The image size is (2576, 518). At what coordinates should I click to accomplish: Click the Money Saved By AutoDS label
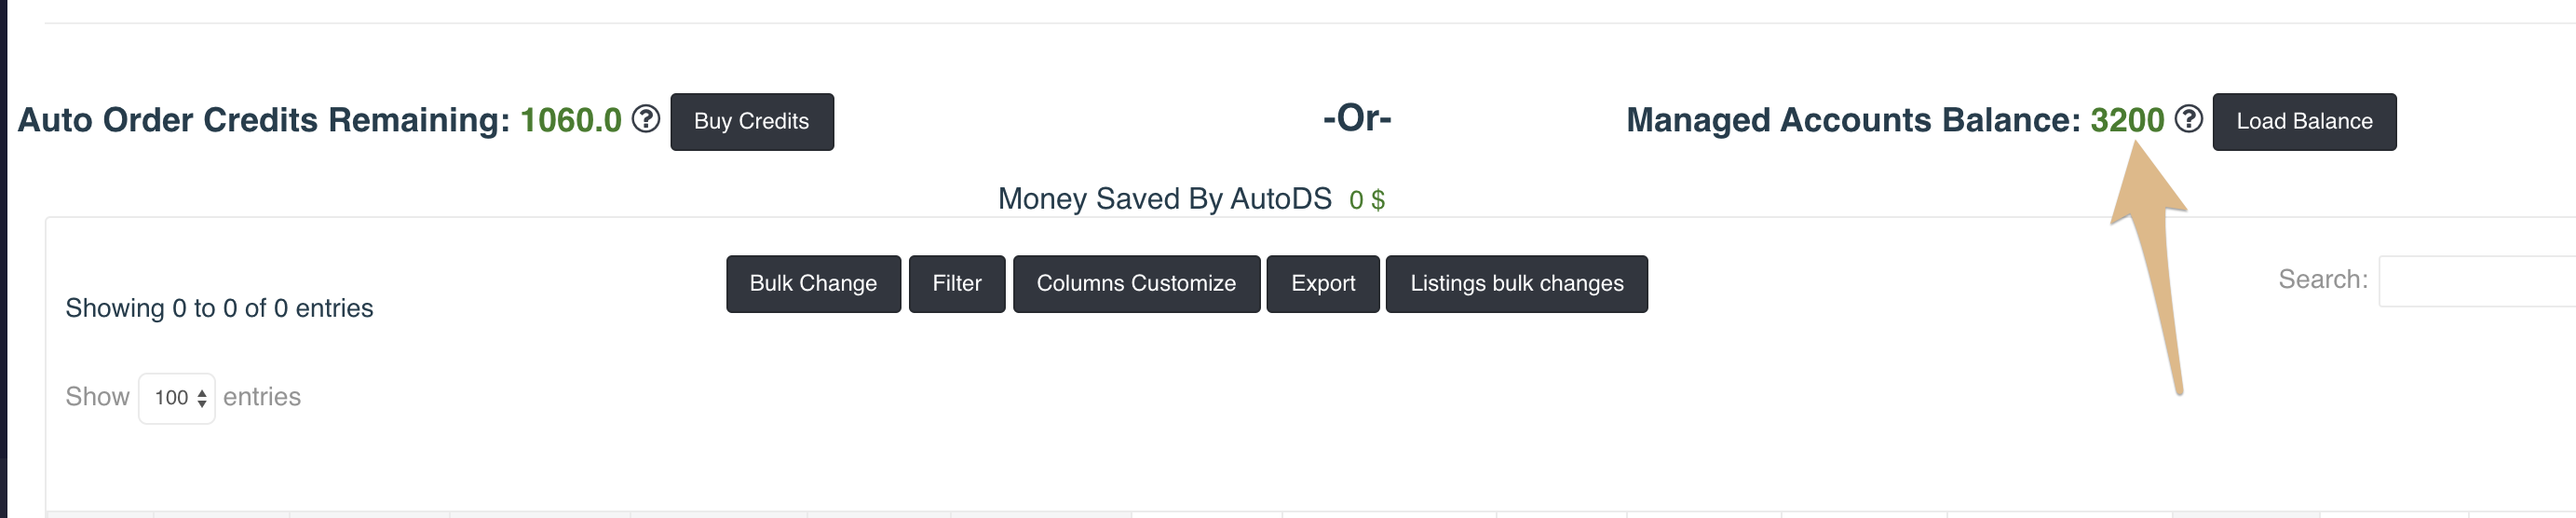[x=1164, y=199]
